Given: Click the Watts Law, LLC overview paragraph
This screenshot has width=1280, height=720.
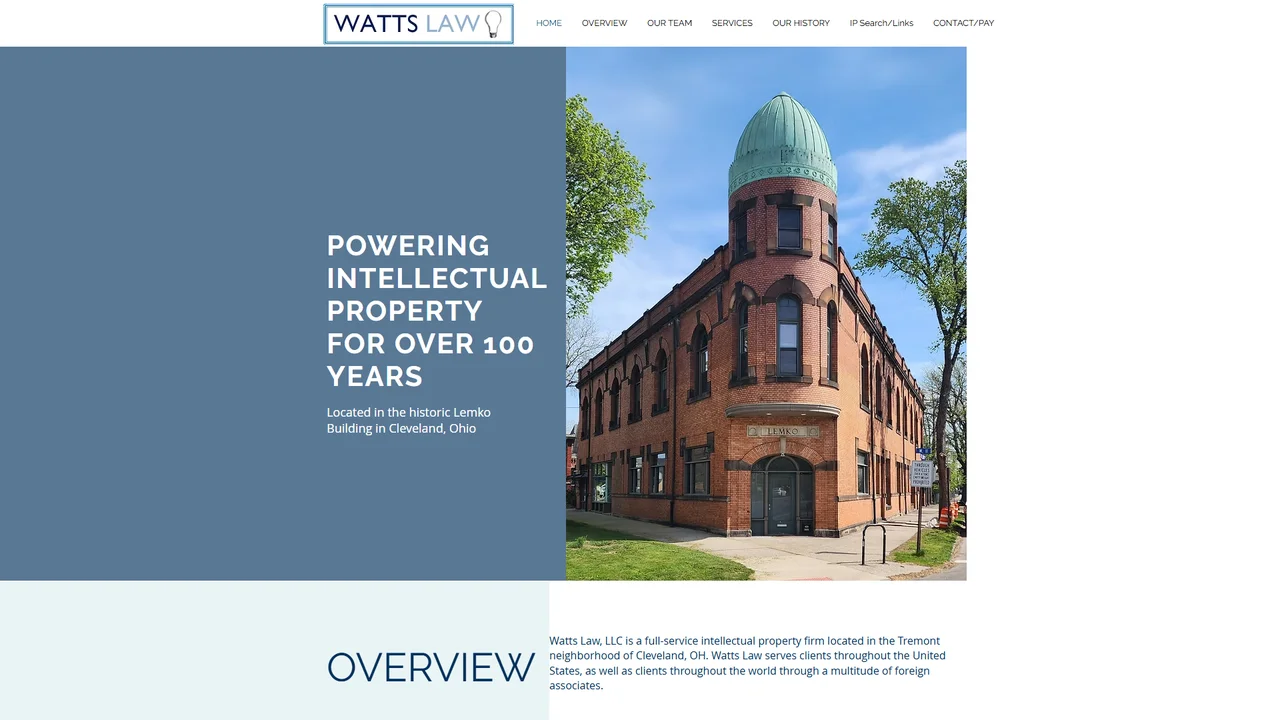Looking at the screenshot, I should [748, 663].
